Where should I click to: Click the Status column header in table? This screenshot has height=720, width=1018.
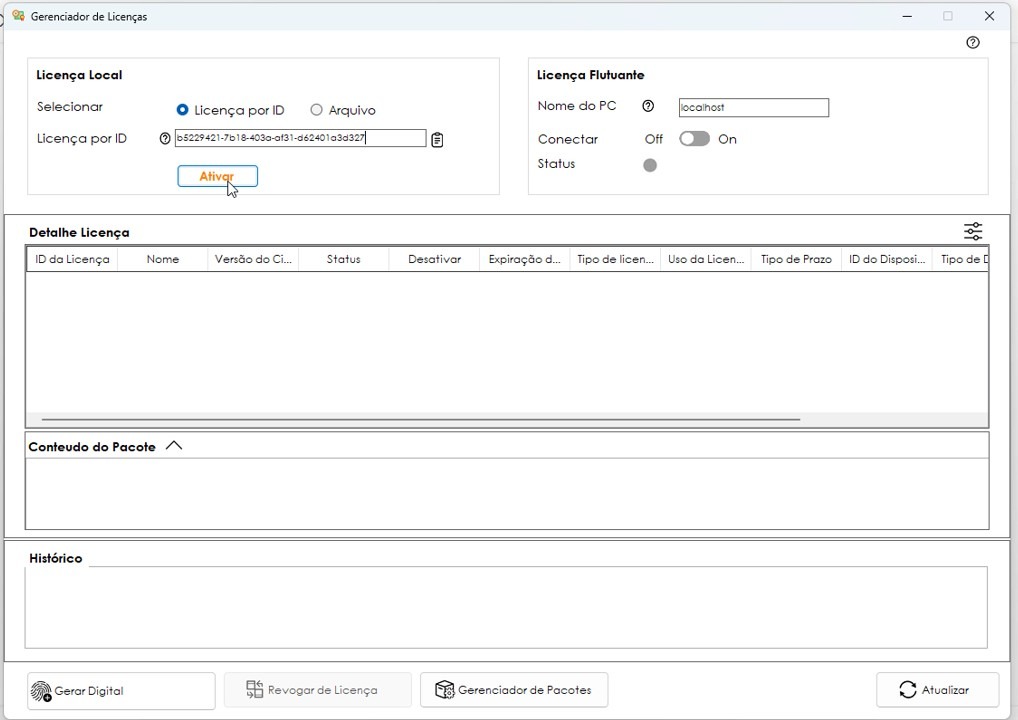(x=343, y=259)
